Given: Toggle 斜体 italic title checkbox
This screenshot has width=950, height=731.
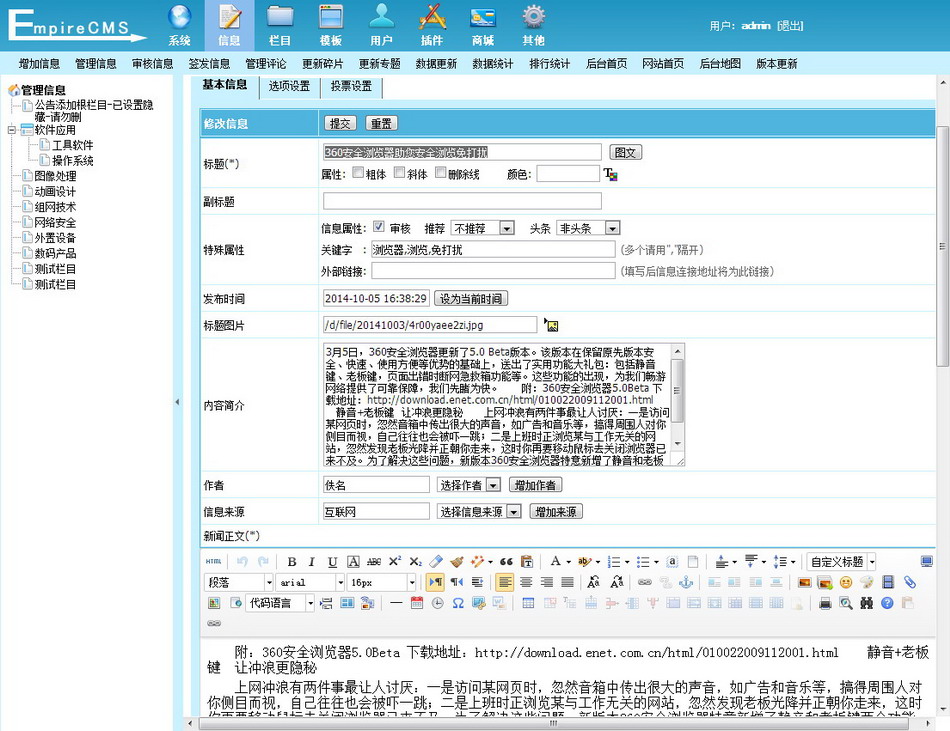Looking at the screenshot, I should (x=399, y=173).
